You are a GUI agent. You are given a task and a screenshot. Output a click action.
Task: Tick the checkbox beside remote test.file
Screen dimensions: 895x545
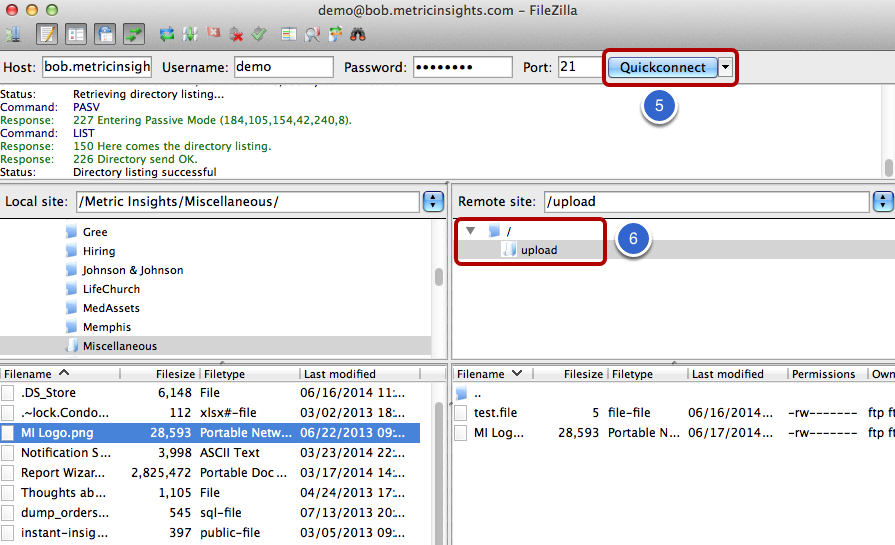tap(461, 413)
